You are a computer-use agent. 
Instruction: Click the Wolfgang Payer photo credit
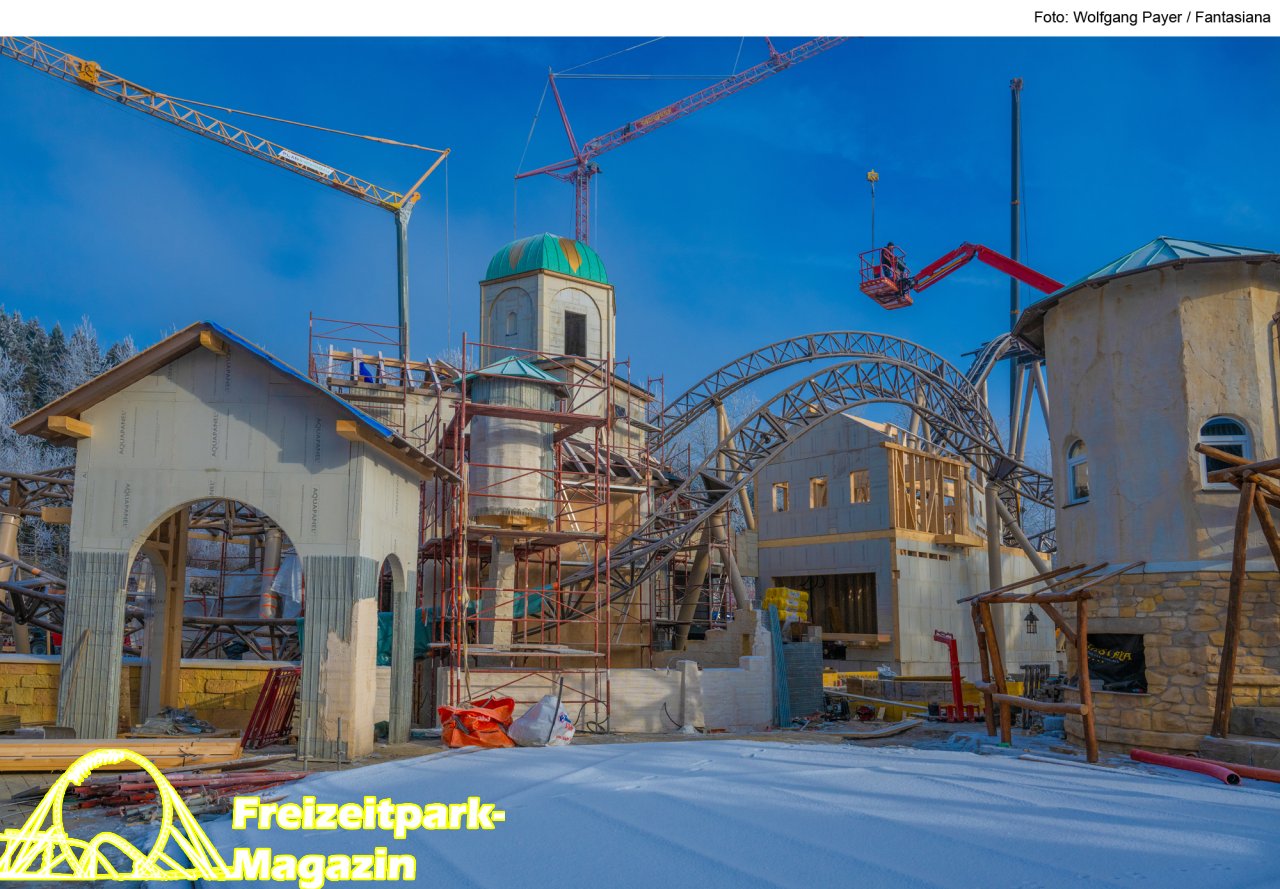tap(1151, 17)
